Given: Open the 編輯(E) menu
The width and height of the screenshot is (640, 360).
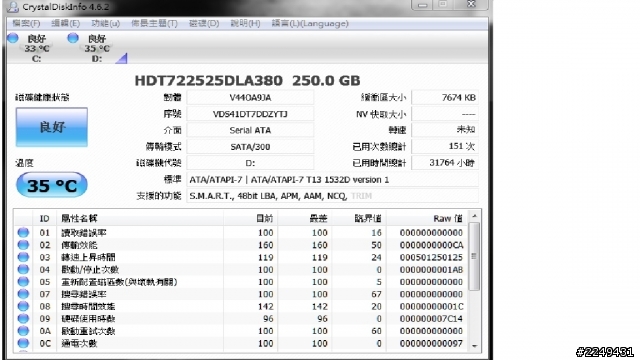Looking at the screenshot, I should [65, 23].
